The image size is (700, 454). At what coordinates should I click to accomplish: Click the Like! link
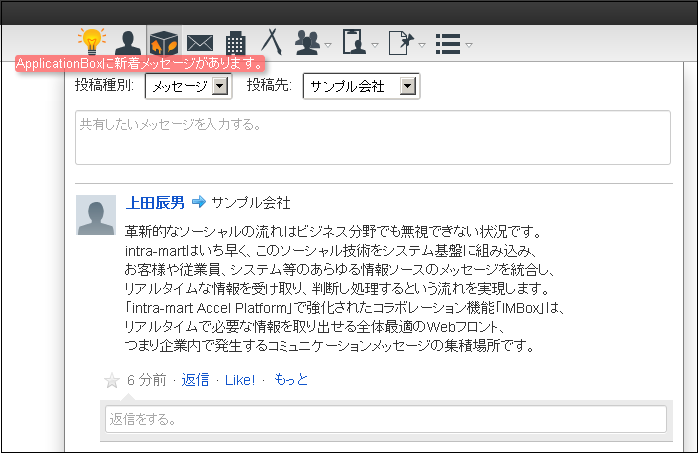(240, 380)
